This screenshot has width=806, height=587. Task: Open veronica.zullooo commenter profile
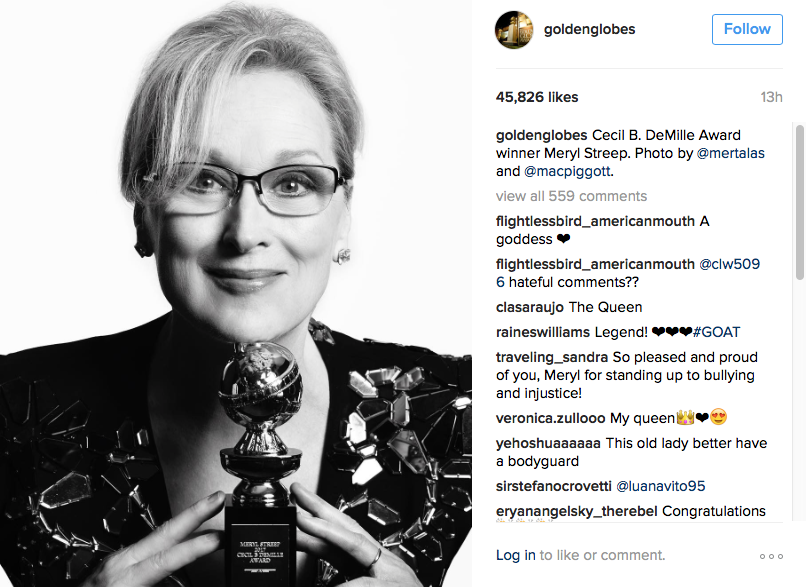click(551, 418)
